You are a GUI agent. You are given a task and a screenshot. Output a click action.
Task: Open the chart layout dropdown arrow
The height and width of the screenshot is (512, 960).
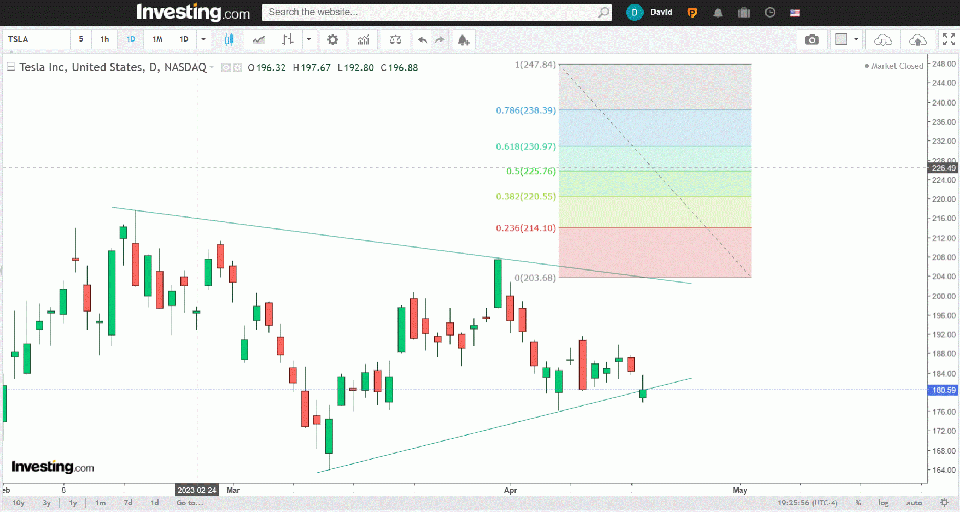pyautogui.click(x=856, y=40)
